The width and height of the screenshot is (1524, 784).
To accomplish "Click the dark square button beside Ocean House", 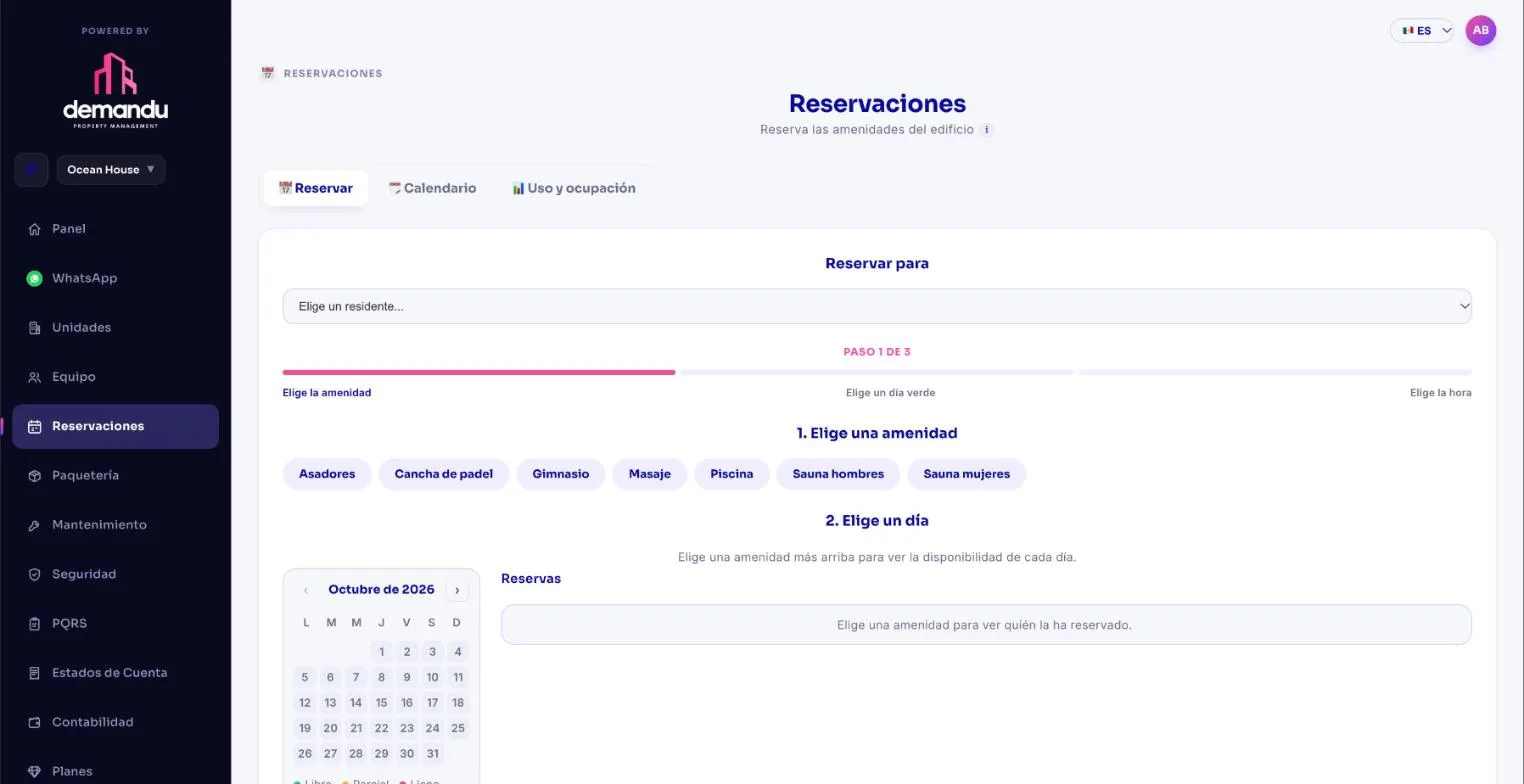I will pos(31,170).
